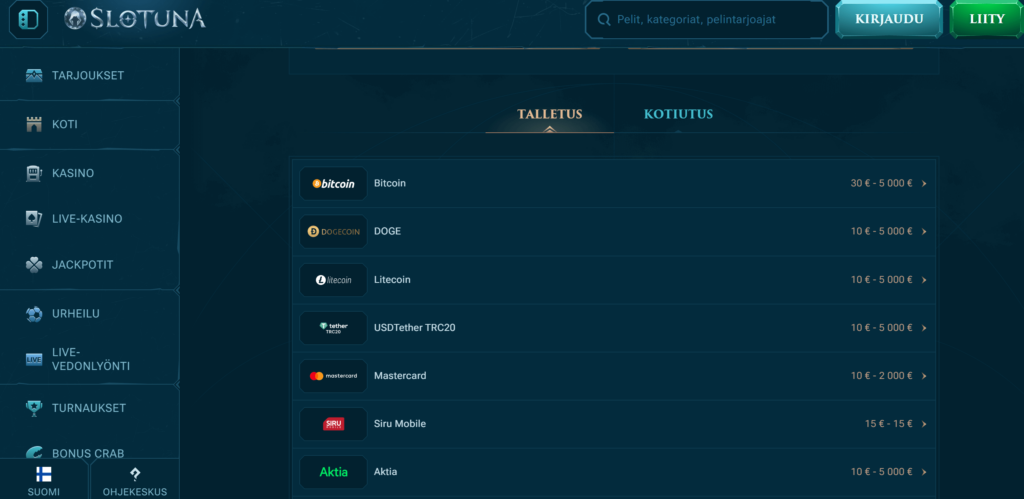Toggle the sidebar collapse icon
The image size is (1024, 499).
29,19
